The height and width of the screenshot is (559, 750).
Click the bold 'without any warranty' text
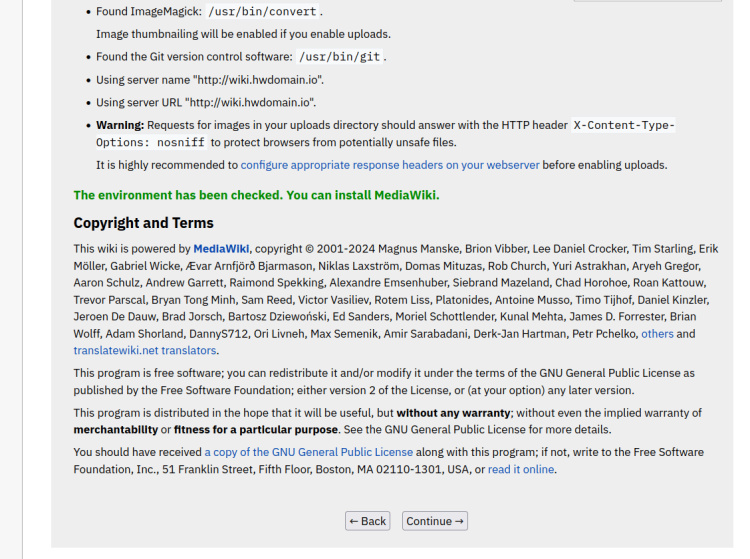click(456, 413)
